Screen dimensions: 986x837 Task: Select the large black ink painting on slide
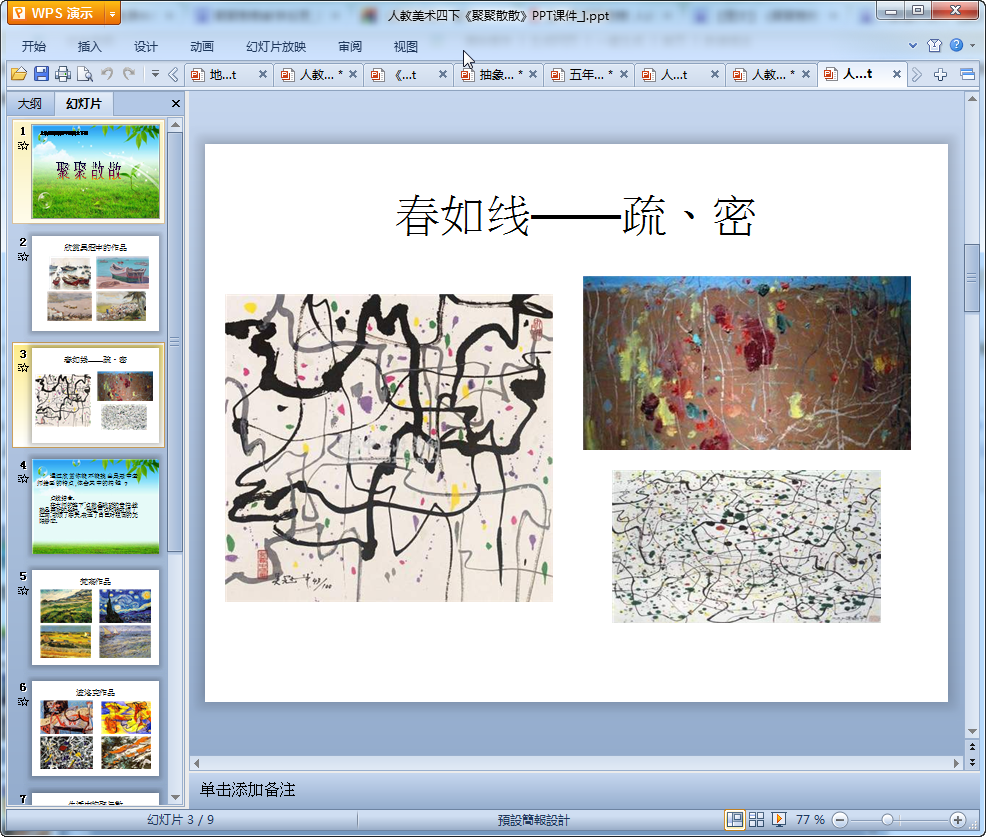click(389, 448)
